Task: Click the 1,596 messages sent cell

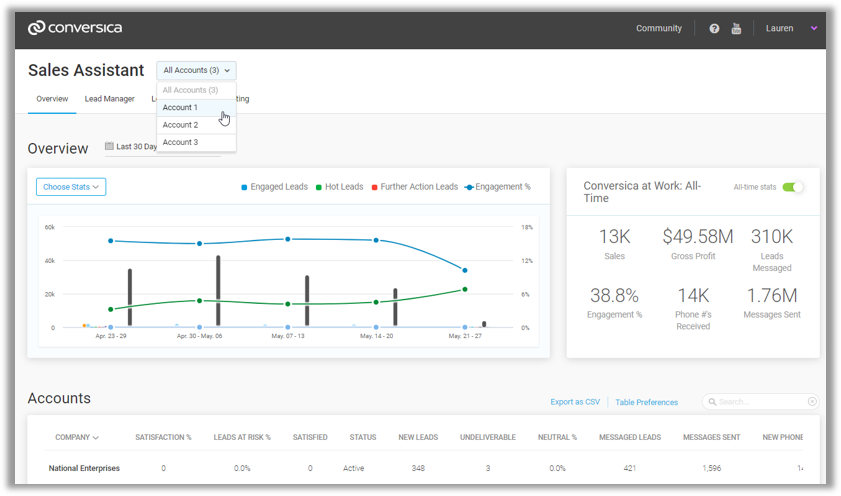Action: click(x=712, y=468)
